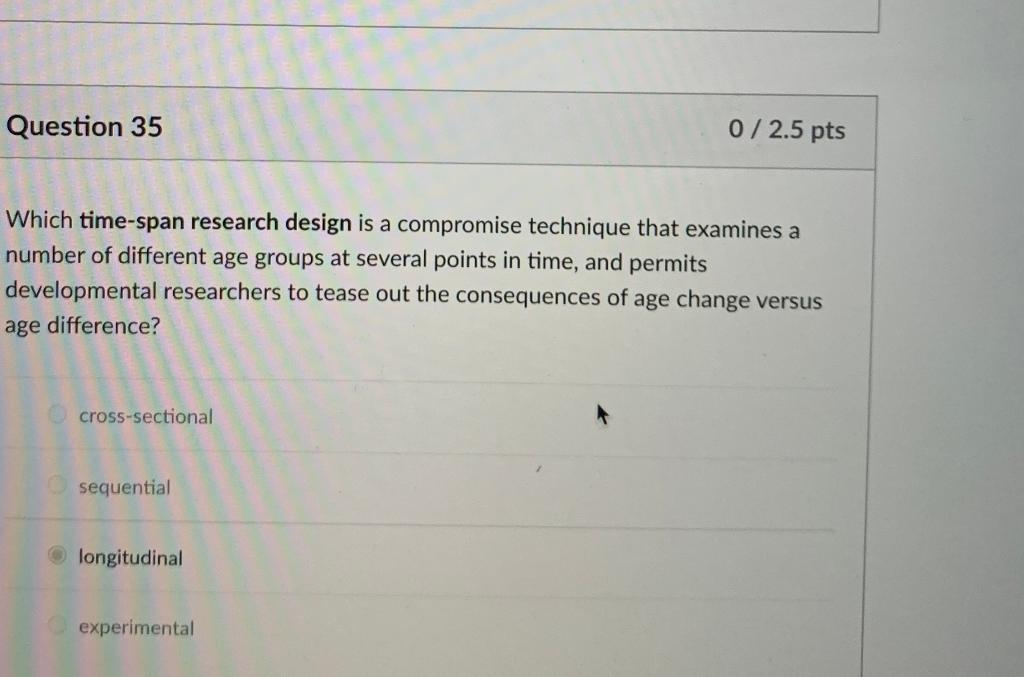The width and height of the screenshot is (1024, 677).
Task: Click the cross-sectional answer label text
Action: [144, 416]
